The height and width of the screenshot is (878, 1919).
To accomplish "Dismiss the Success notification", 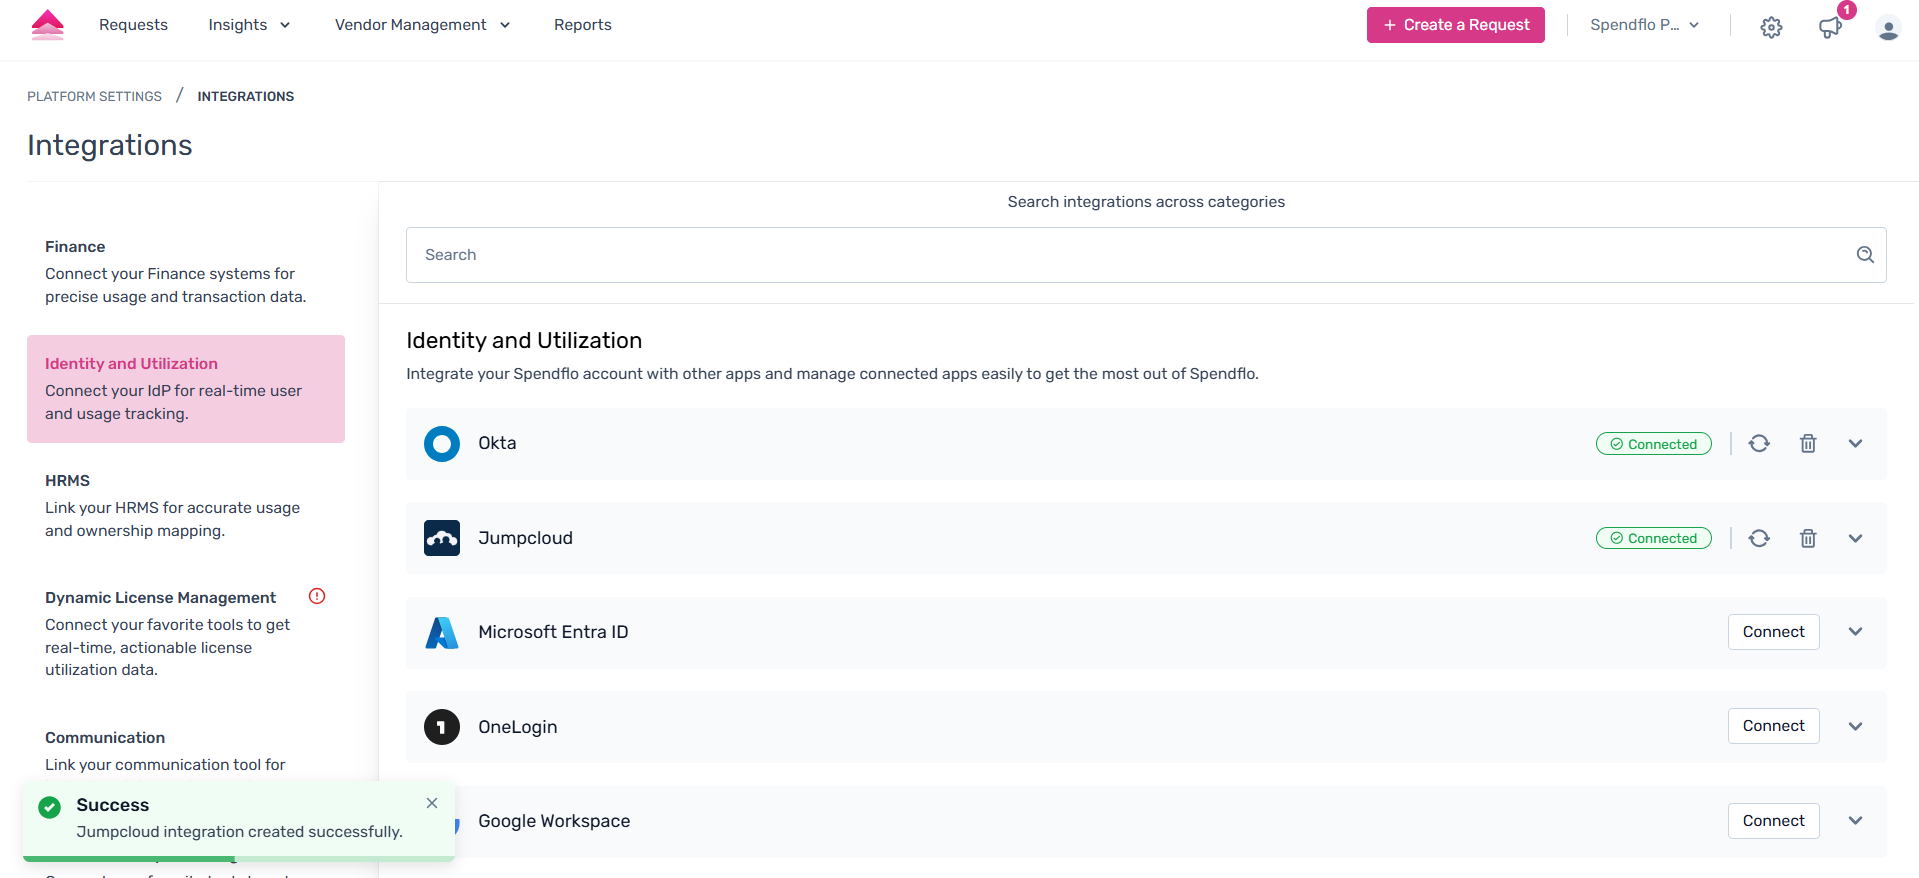I will click(x=432, y=803).
